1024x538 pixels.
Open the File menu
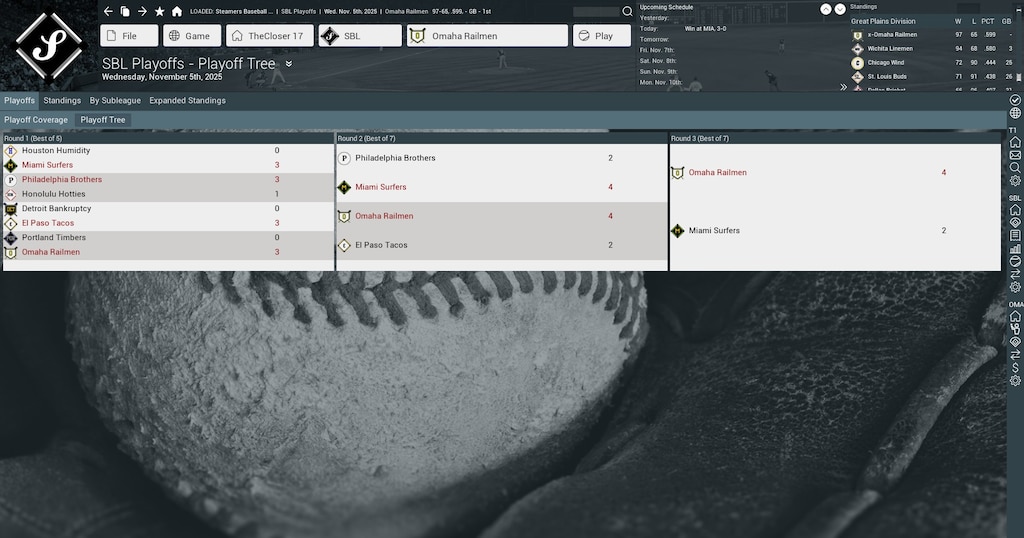(x=129, y=35)
